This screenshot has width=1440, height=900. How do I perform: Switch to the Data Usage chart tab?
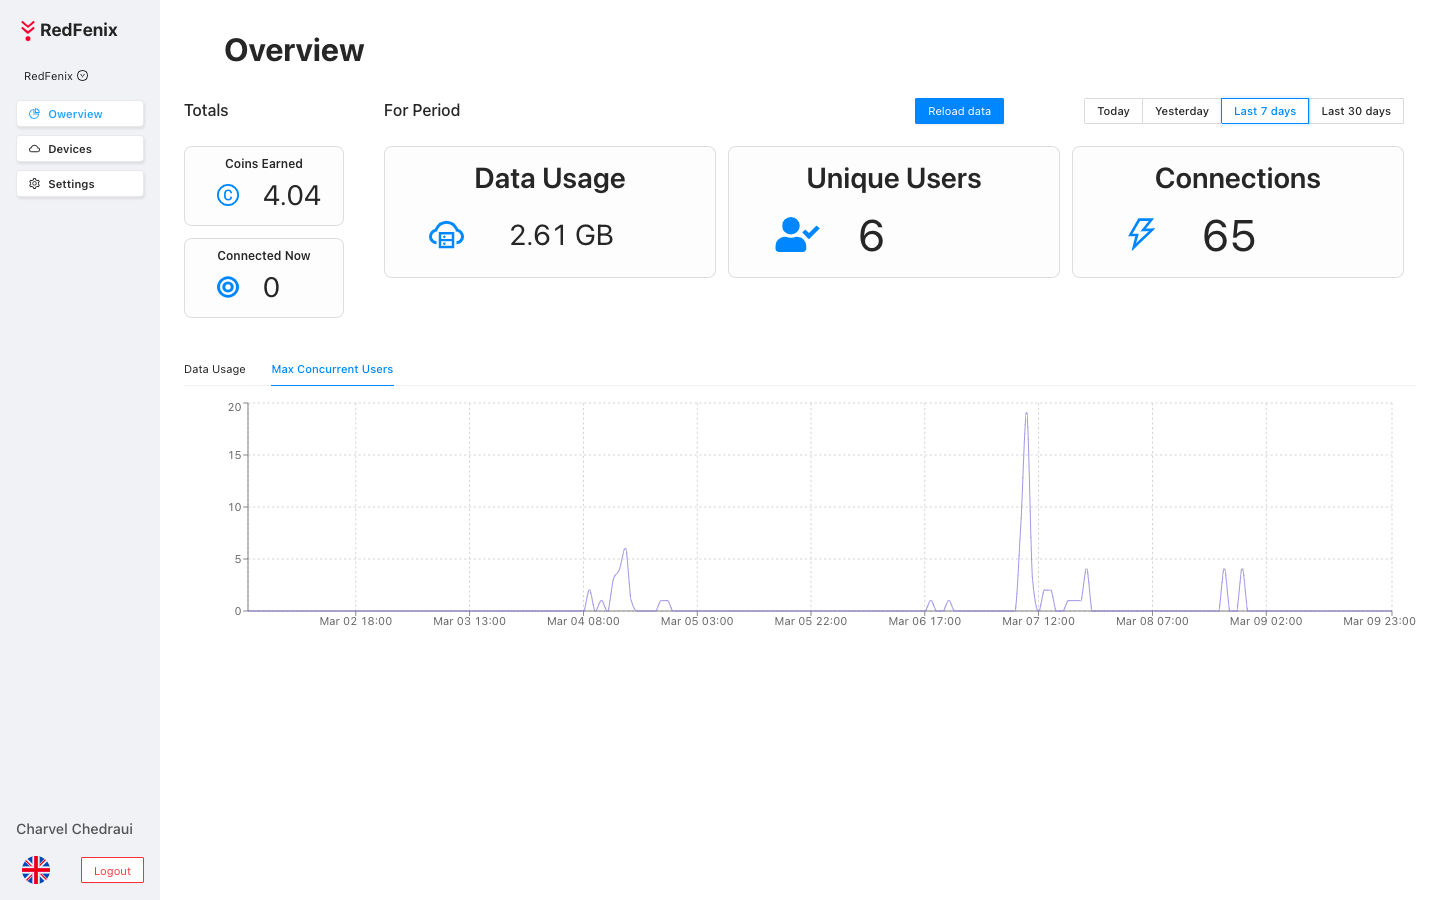click(215, 369)
